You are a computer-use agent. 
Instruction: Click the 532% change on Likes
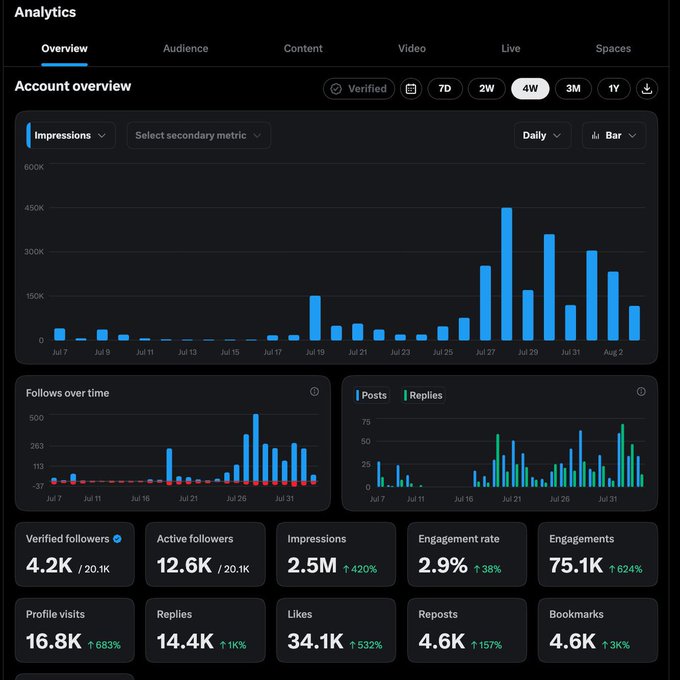(x=366, y=645)
